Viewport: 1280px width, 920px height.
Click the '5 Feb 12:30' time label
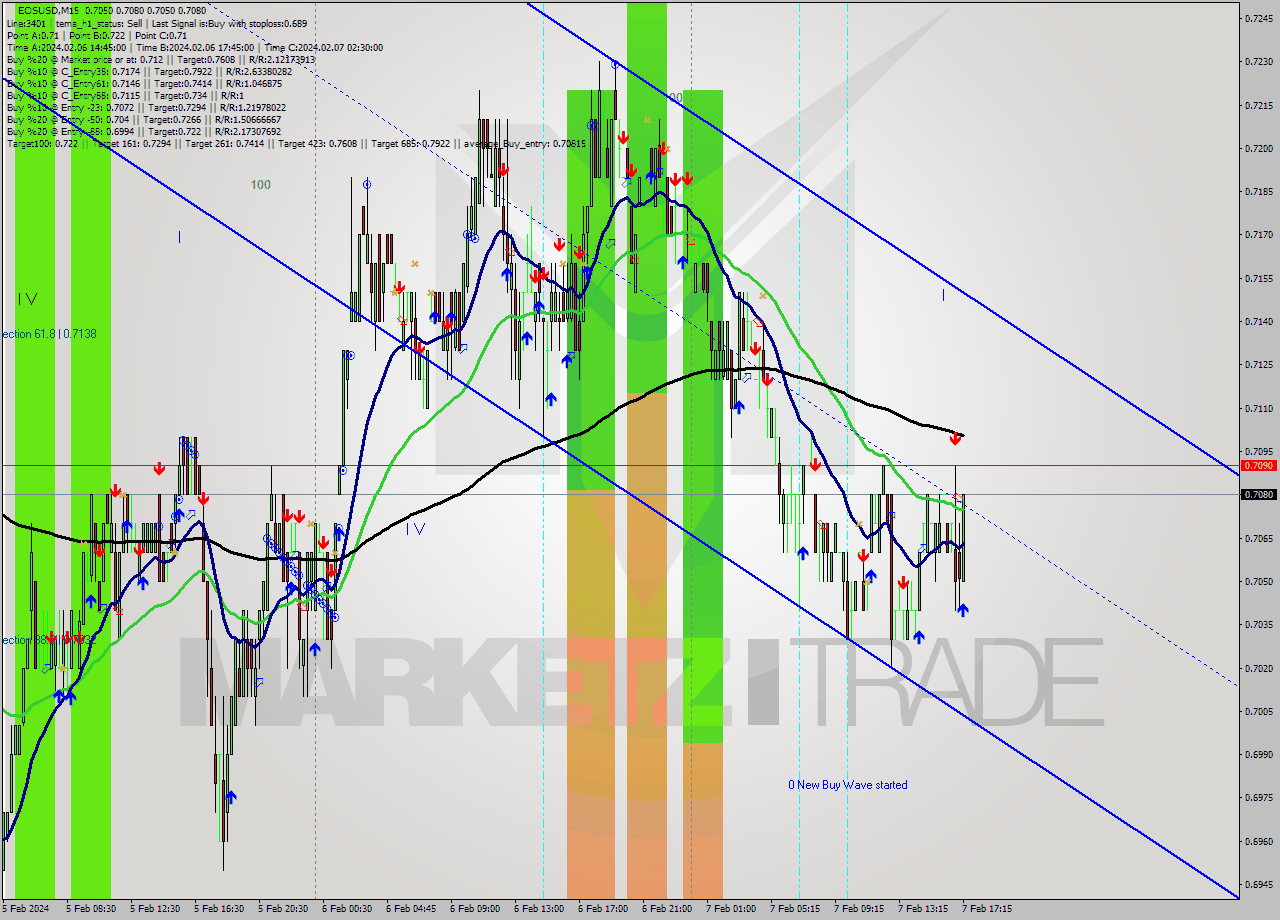tap(155, 909)
